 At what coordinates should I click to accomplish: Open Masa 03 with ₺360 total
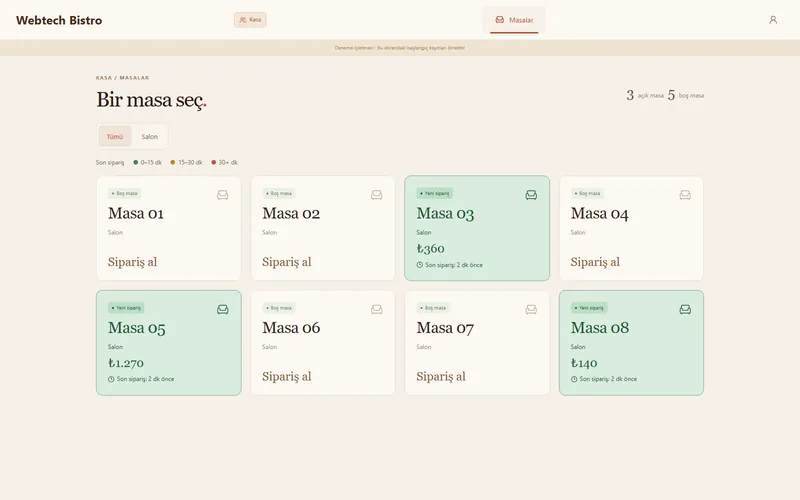(477, 228)
